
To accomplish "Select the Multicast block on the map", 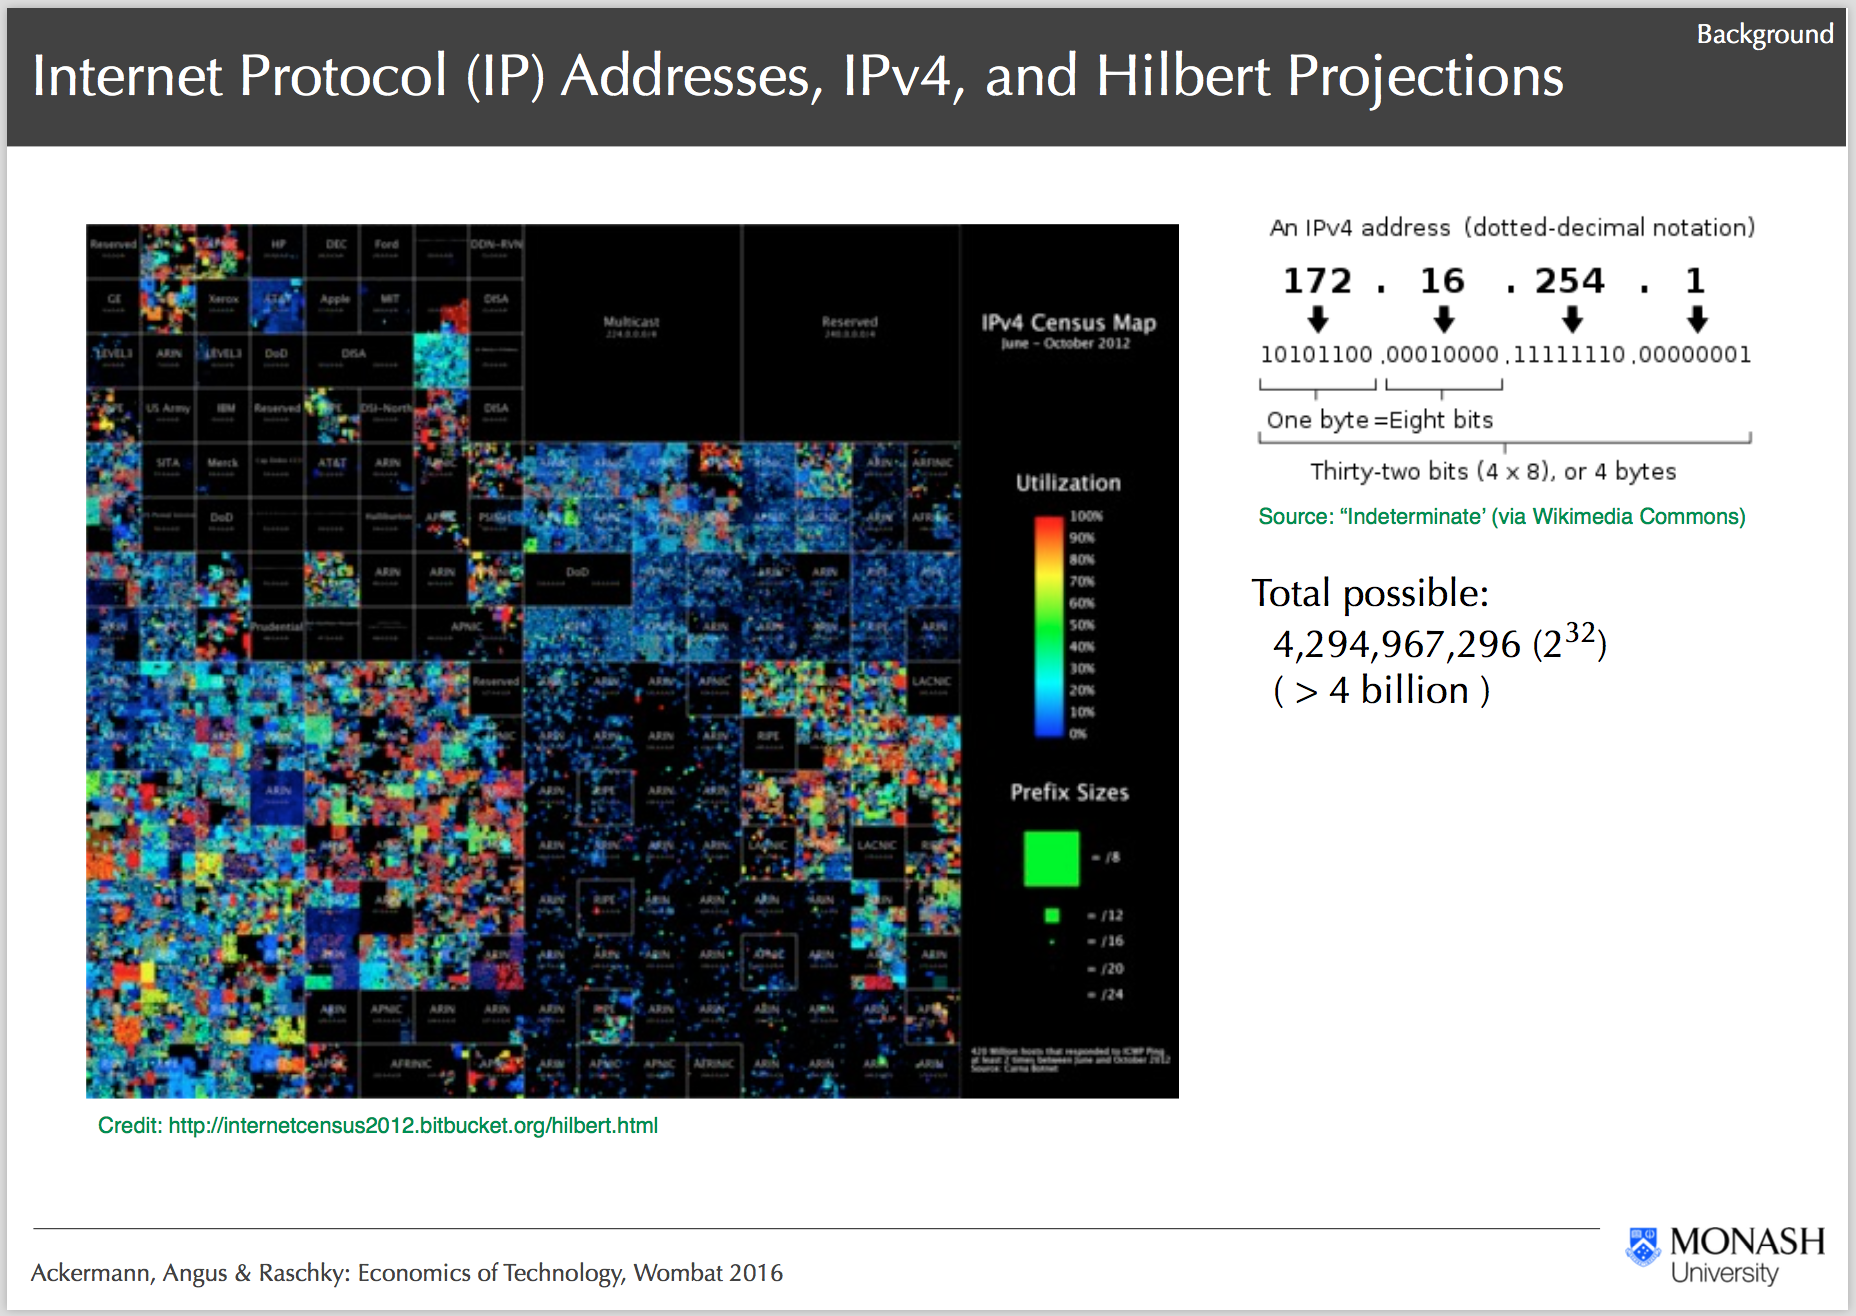I will (631, 326).
